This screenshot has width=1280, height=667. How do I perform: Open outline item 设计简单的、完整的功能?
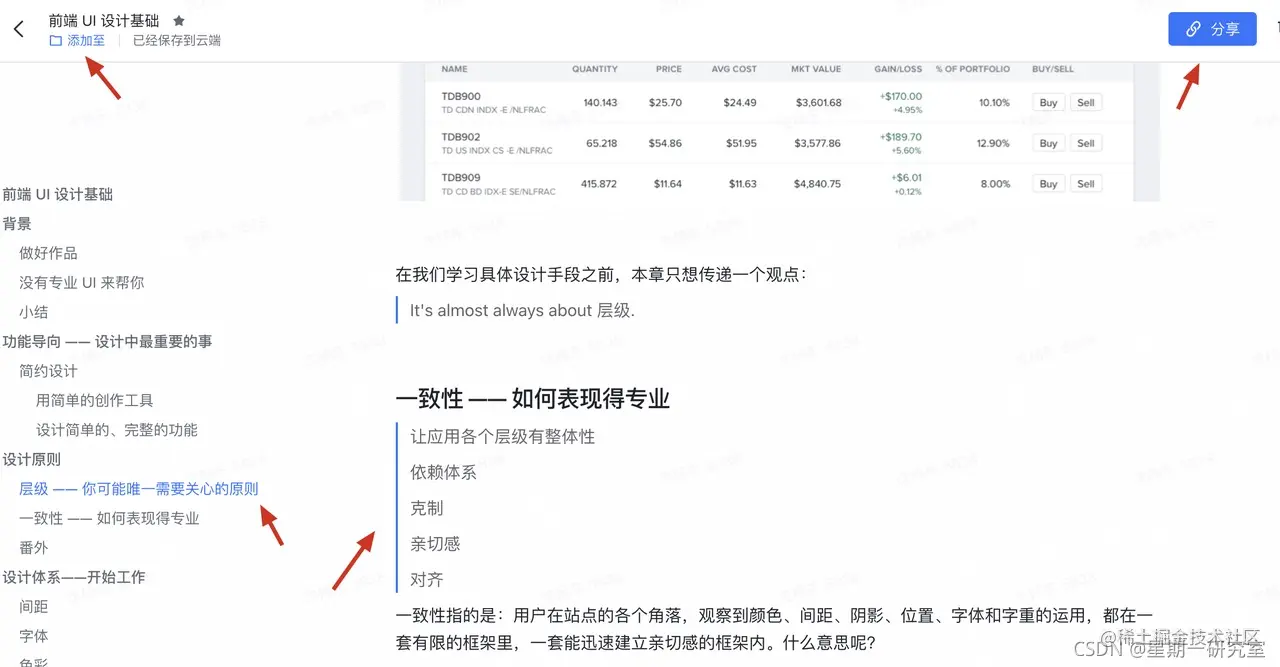tap(117, 430)
